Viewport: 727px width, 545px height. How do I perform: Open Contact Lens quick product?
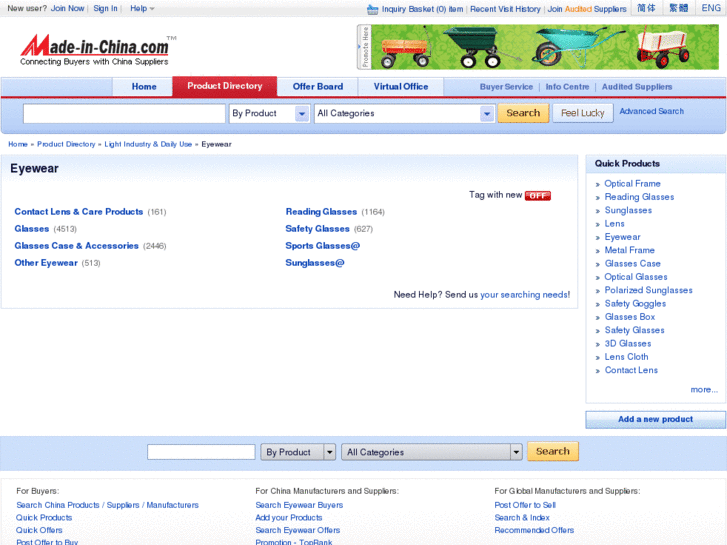point(631,371)
